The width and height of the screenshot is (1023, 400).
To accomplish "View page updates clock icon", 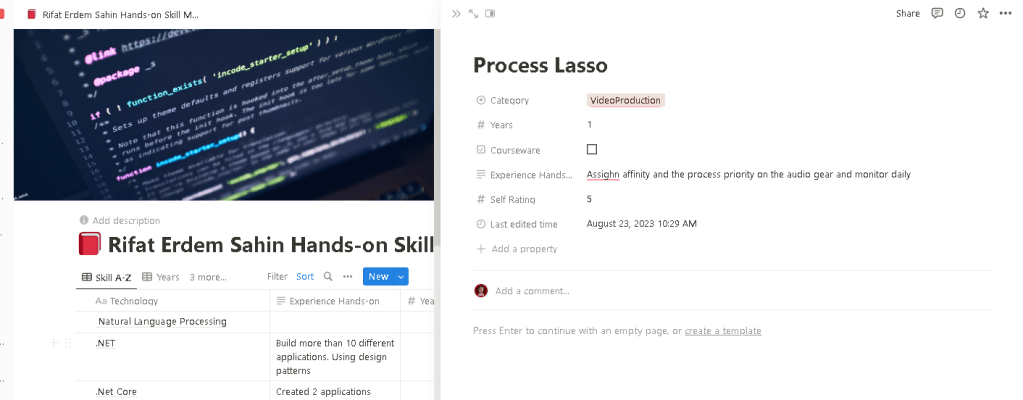I will click(960, 13).
